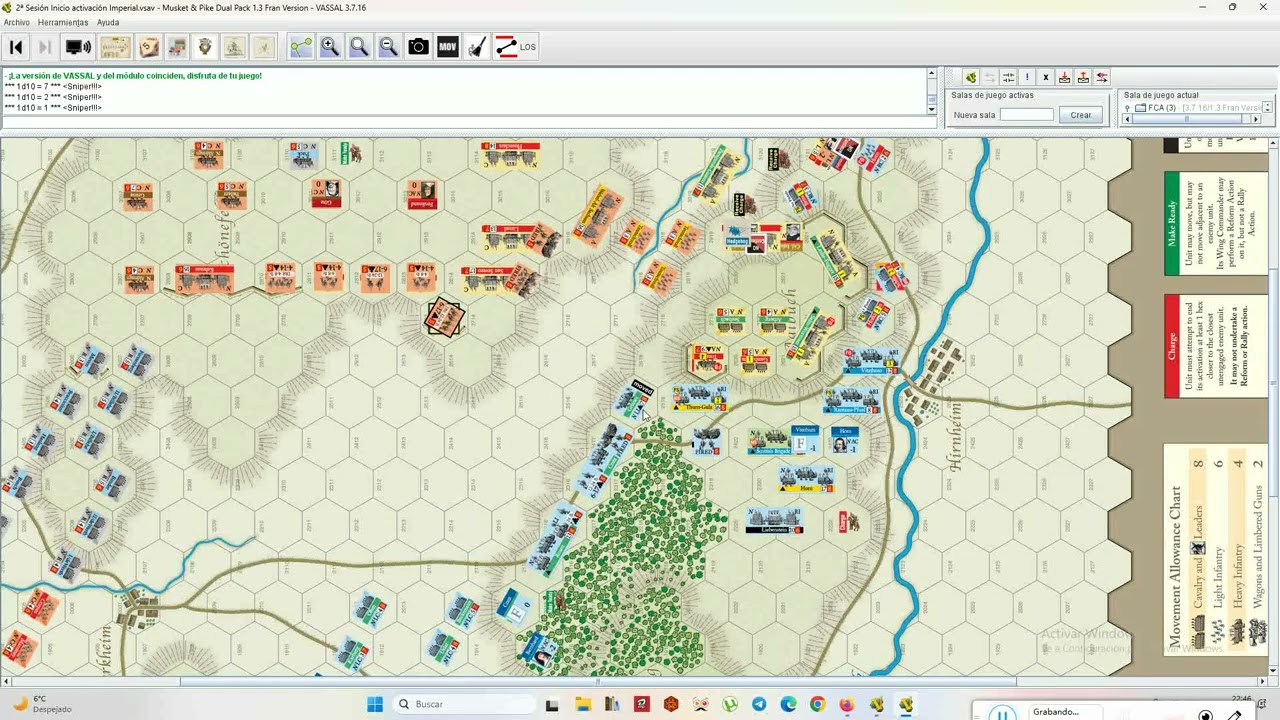This screenshot has width=1280, height=720.
Task: Open the Herramientas menu
Action: pos(63,22)
